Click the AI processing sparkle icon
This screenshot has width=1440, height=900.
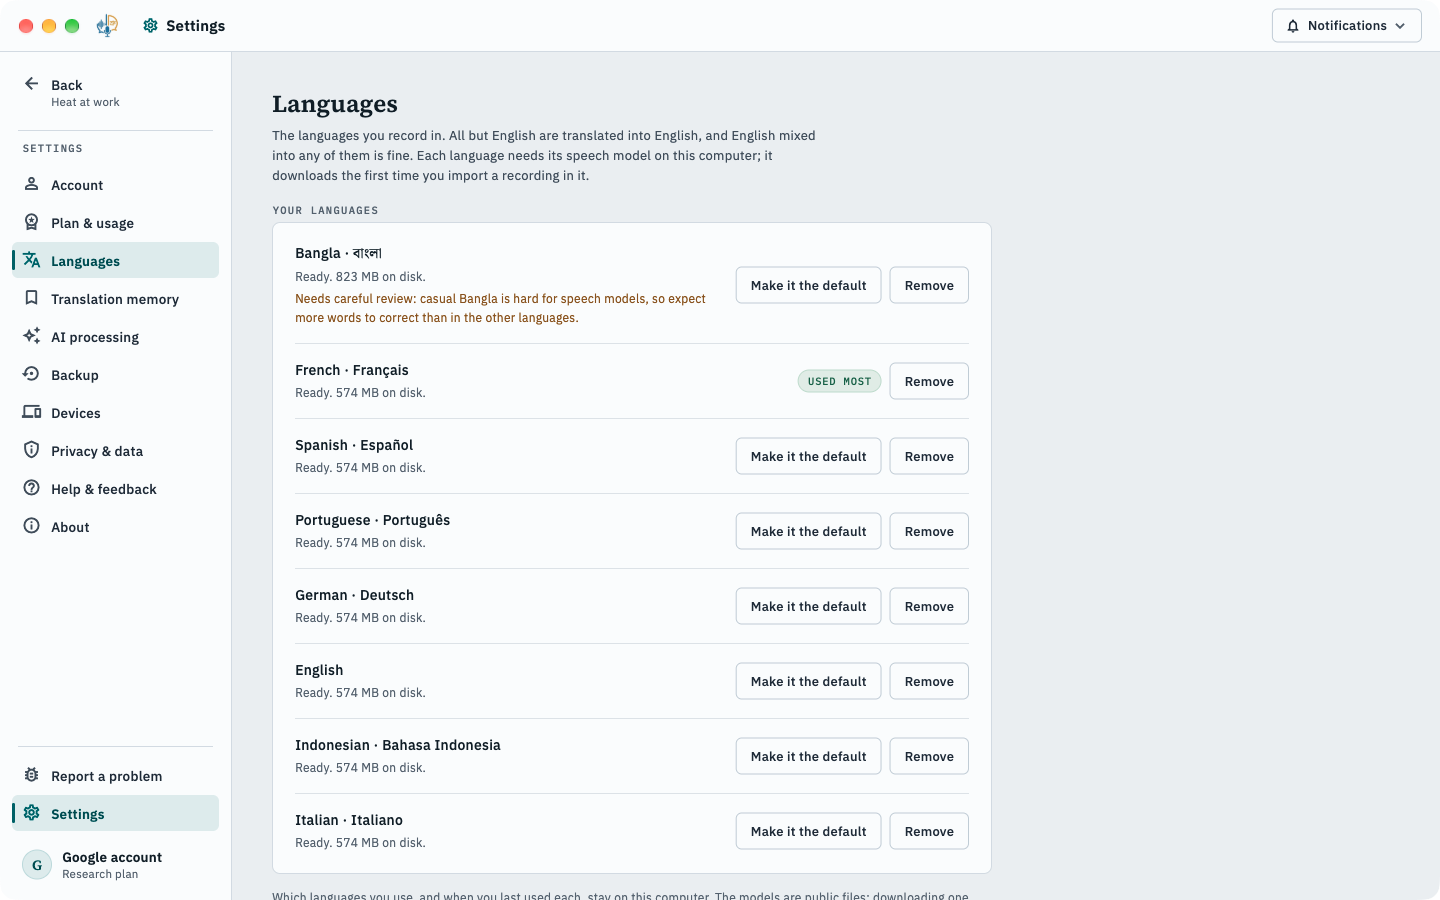click(x=32, y=336)
